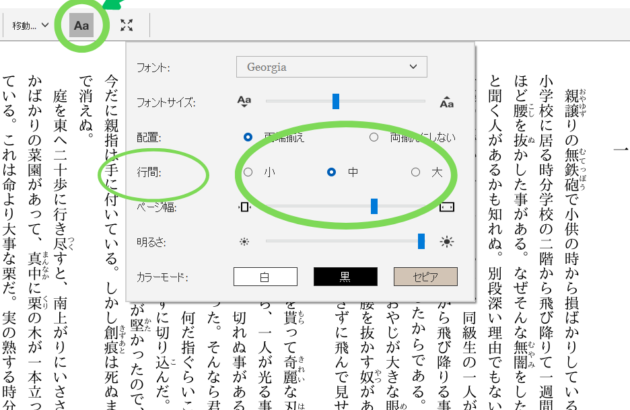
Task: Click the font size slider handle
Action: [x=335, y=101]
